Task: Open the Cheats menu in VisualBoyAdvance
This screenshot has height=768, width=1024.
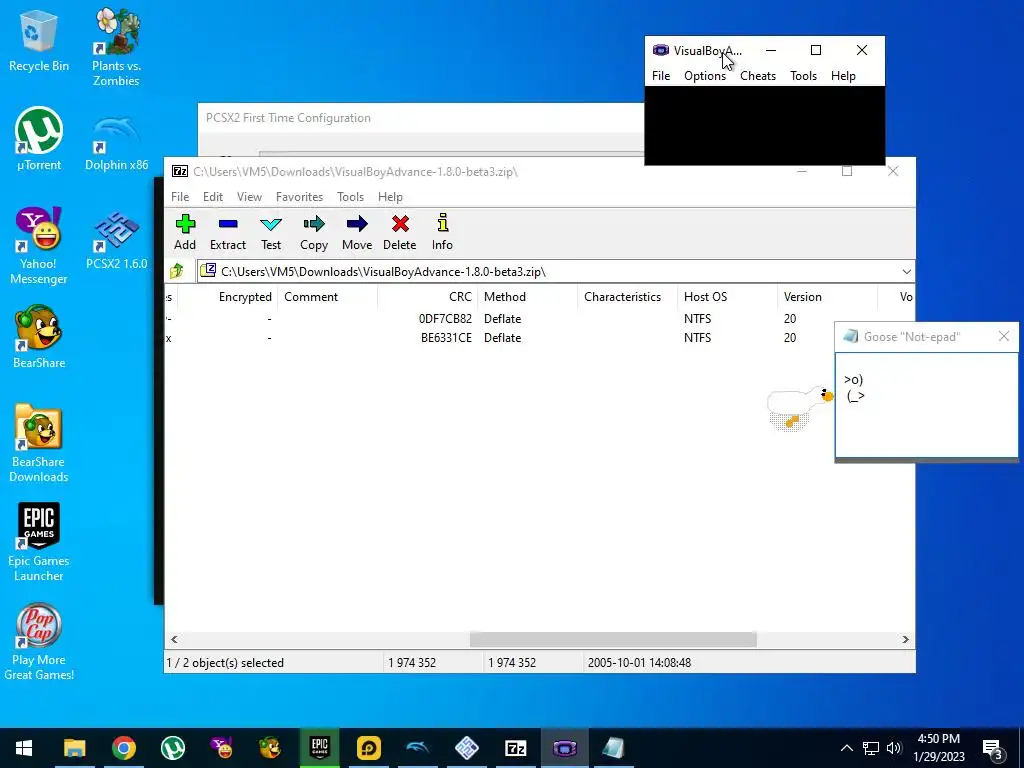Action: (x=758, y=76)
